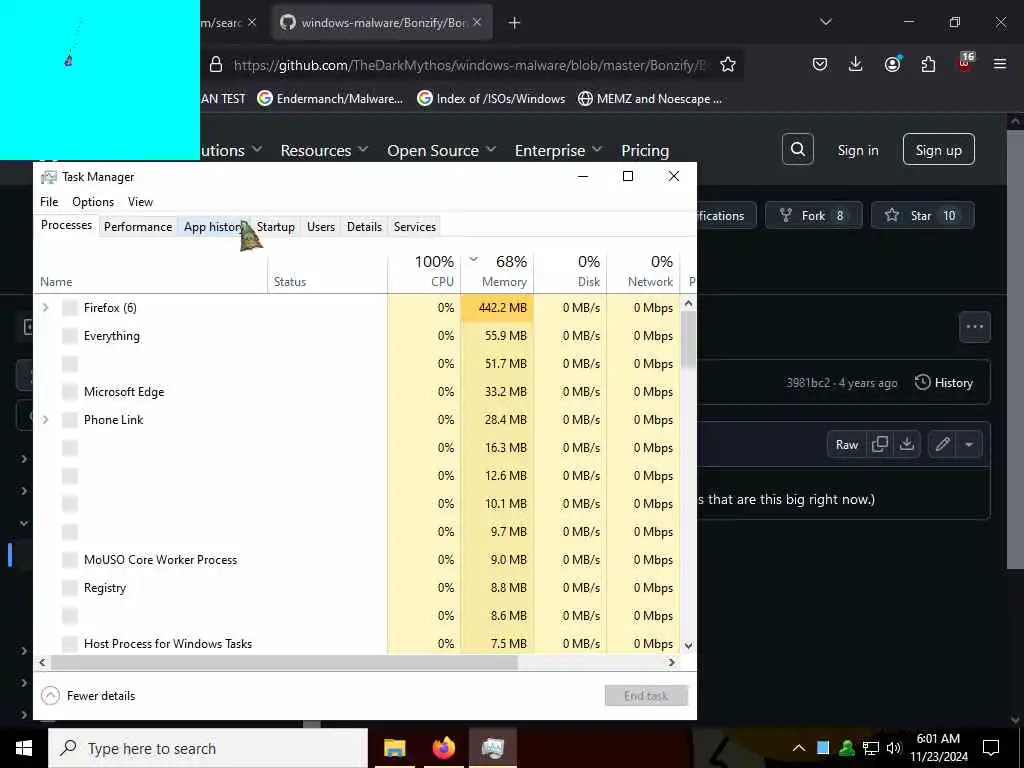
Task: Select the Everything process row
Action: [x=357, y=336]
